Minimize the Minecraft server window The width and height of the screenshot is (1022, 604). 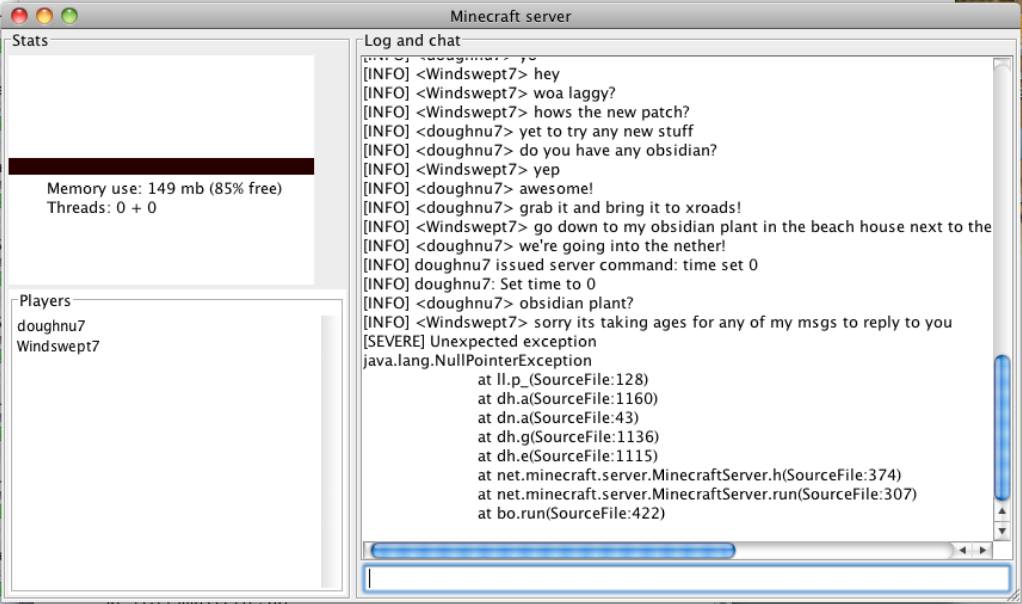[x=44, y=16]
